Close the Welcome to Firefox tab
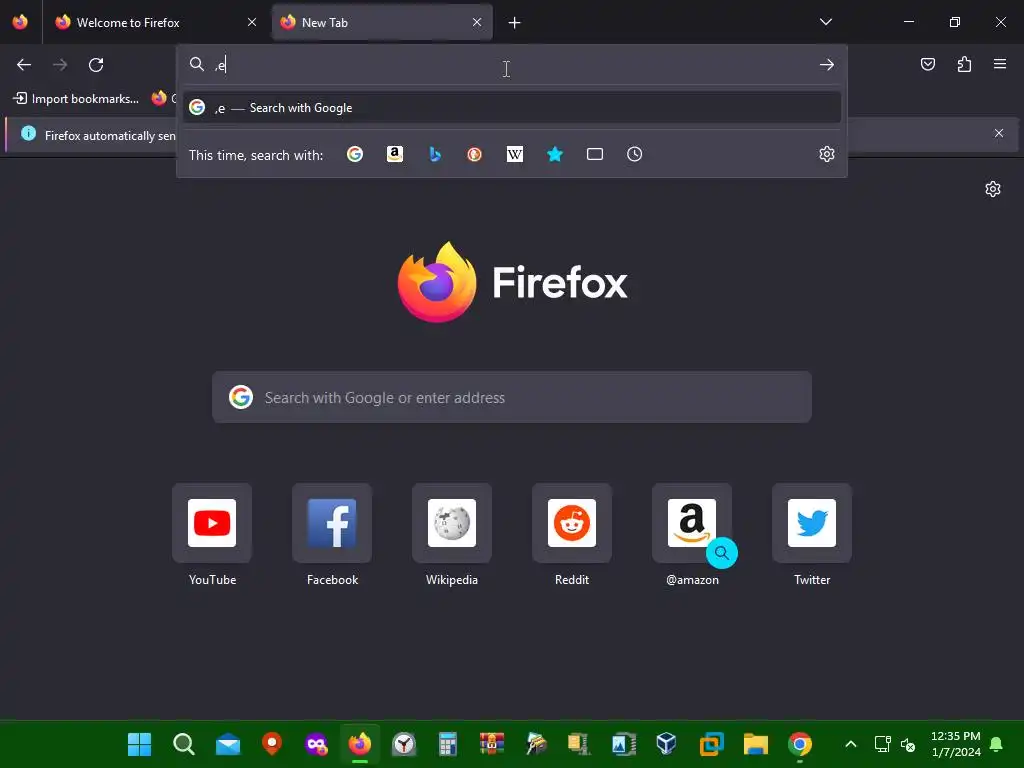The width and height of the screenshot is (1024, 768). pos(251,22)
